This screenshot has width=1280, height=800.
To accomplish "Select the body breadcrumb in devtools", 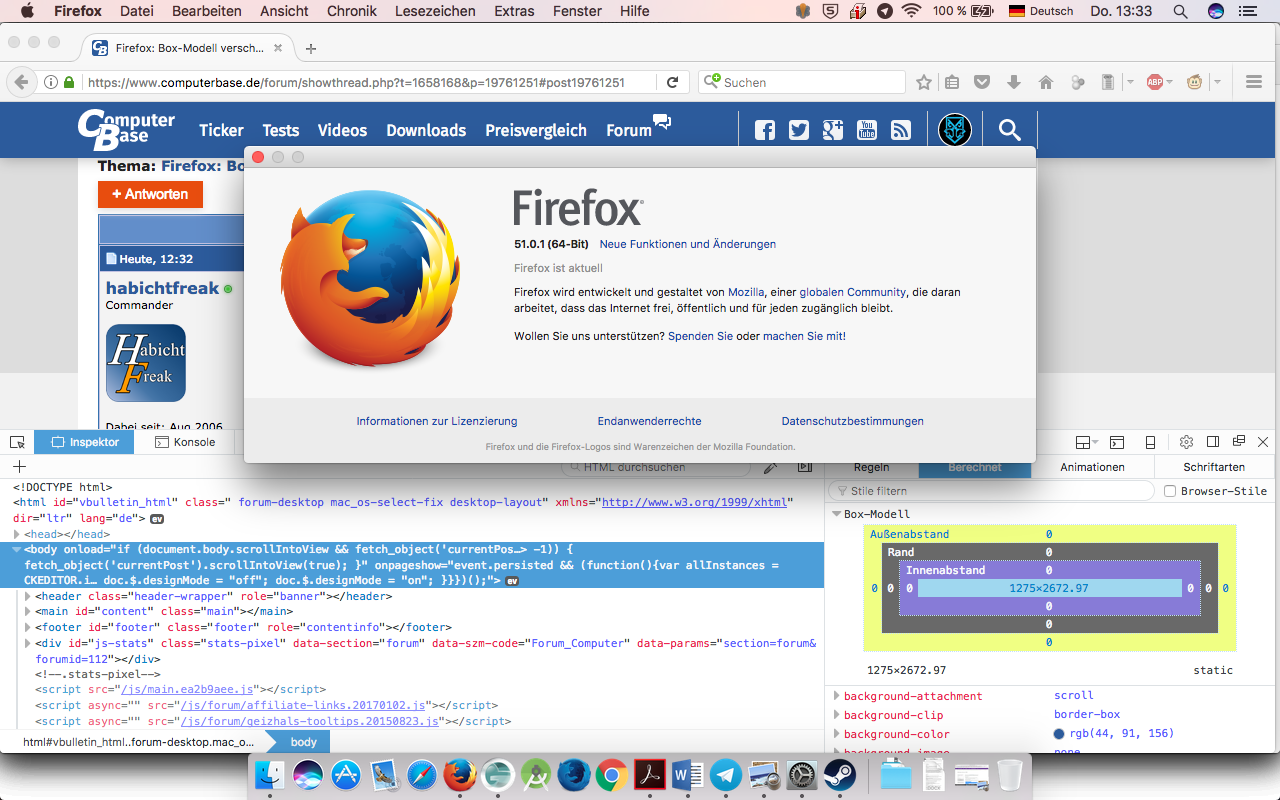I will (303, 742).
